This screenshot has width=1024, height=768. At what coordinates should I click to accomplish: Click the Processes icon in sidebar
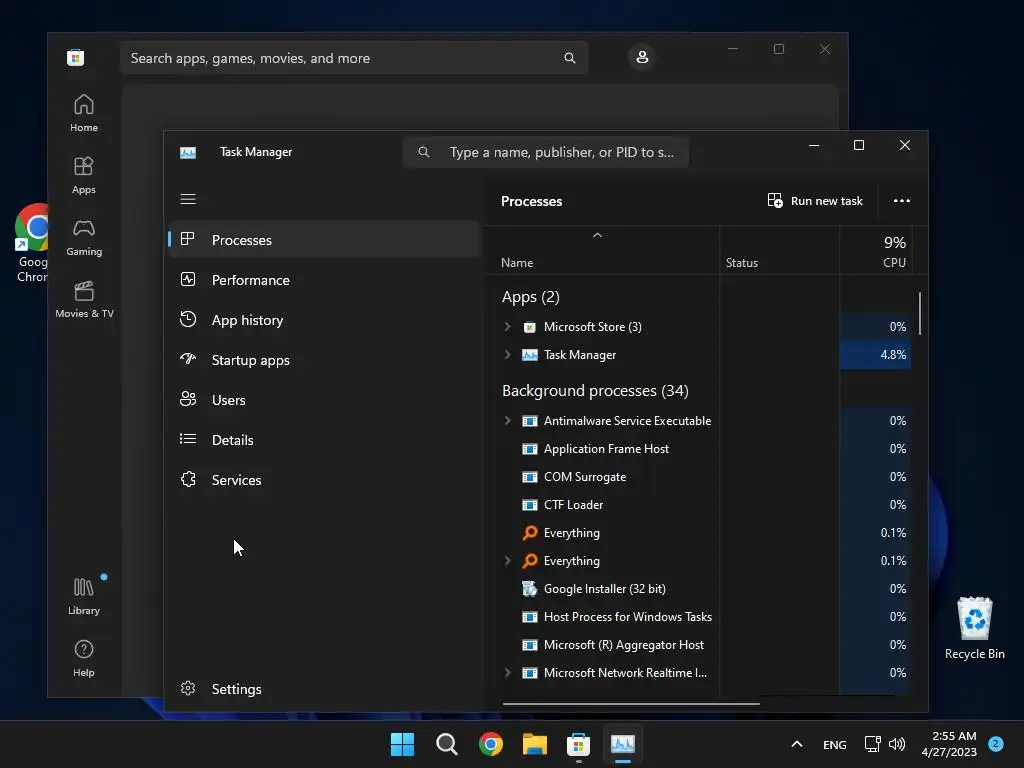(x=187, y=239)
